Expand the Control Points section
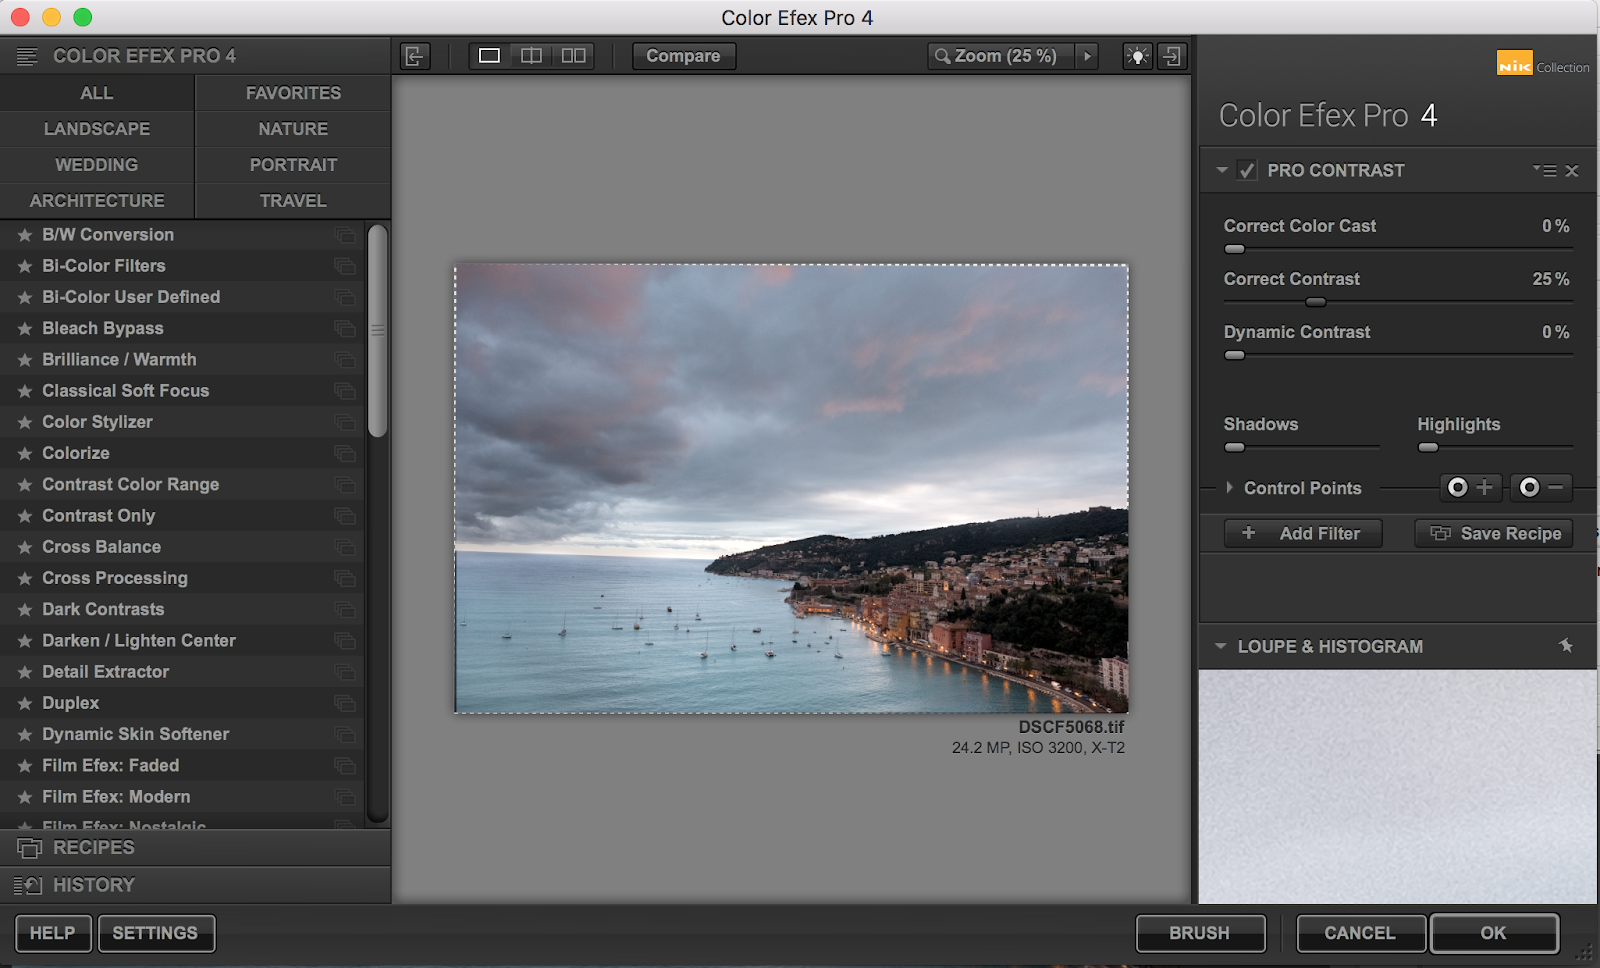 coord(1229,488)
